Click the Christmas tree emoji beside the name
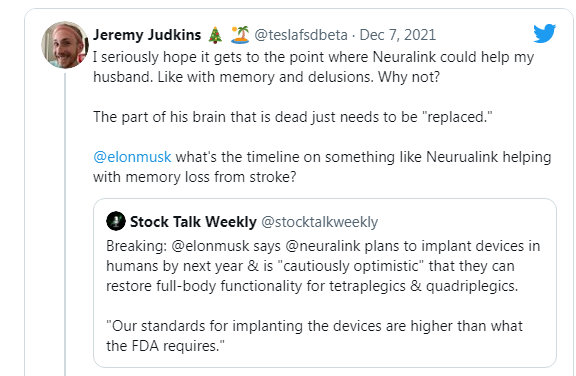 pos(215,35)
